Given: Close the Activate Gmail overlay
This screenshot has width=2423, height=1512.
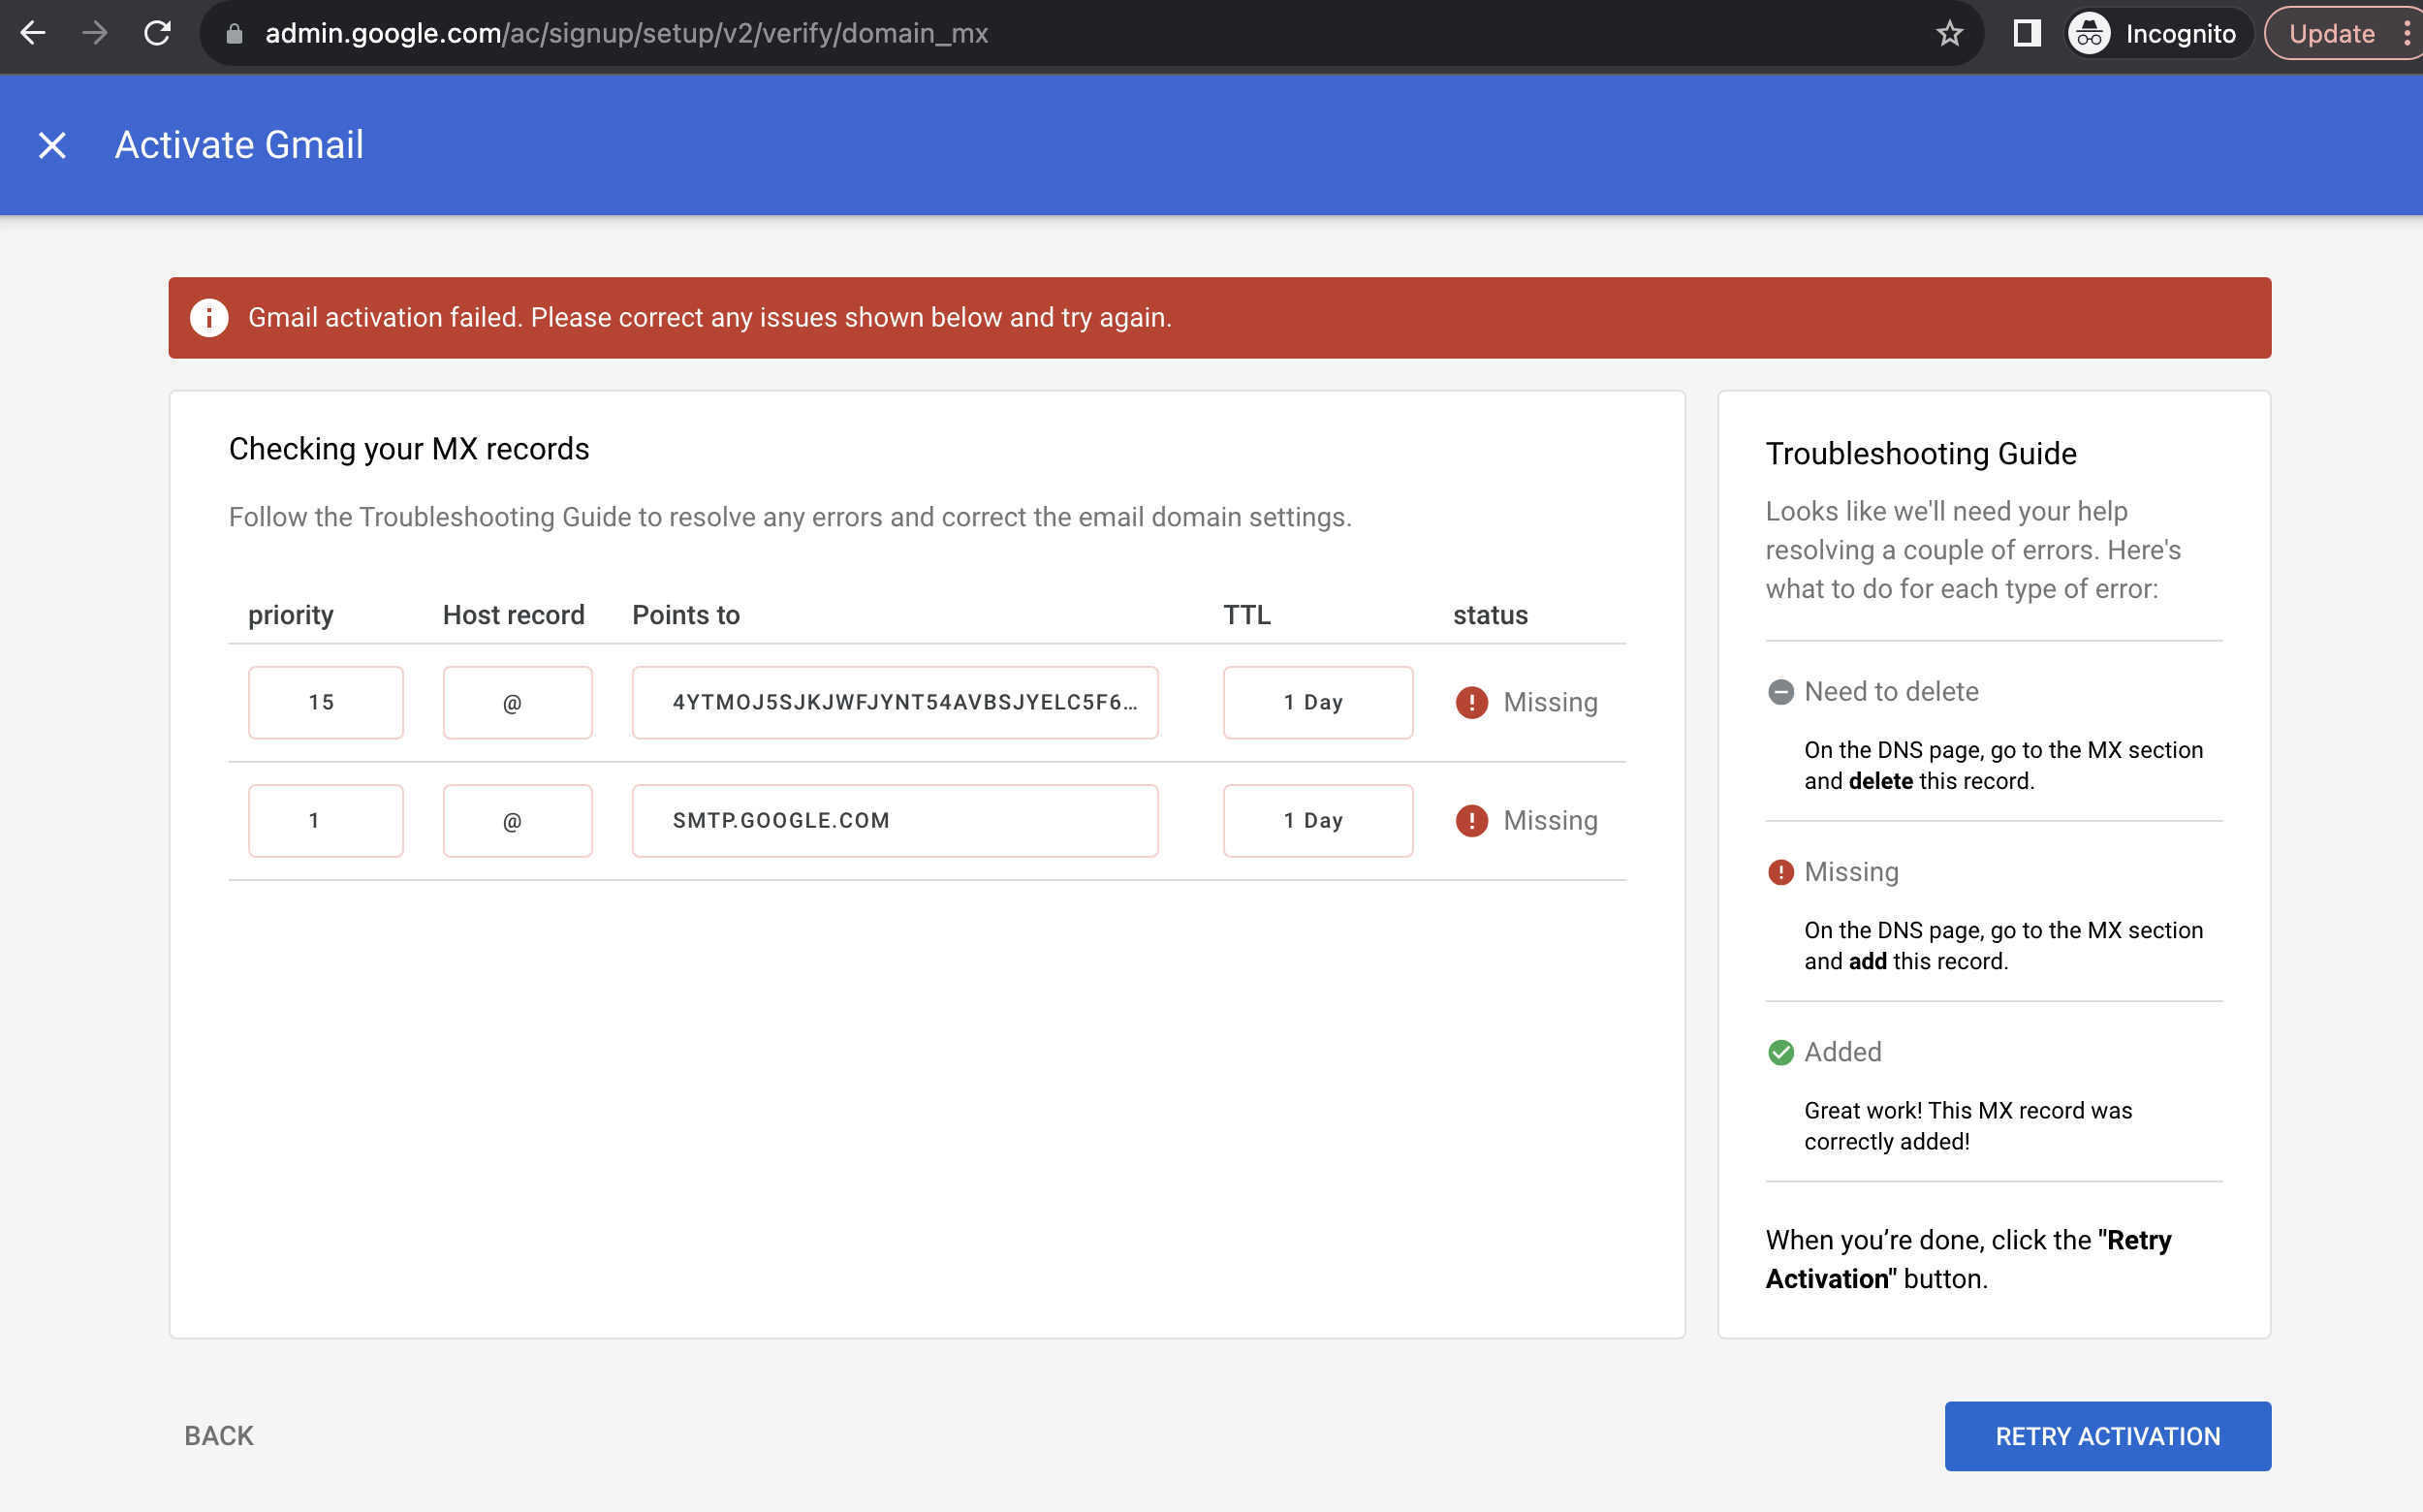Looking at the screenshot, I should (51, 145).
